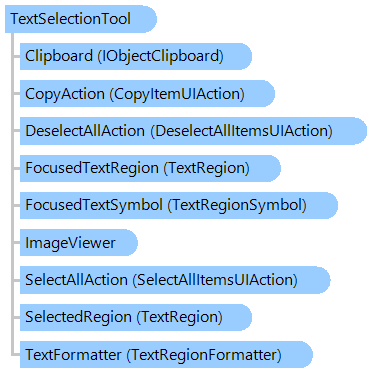Click the TextRegionSymbol type name
The height and width of the screenshot is (372, 385).
coord(237,205)
